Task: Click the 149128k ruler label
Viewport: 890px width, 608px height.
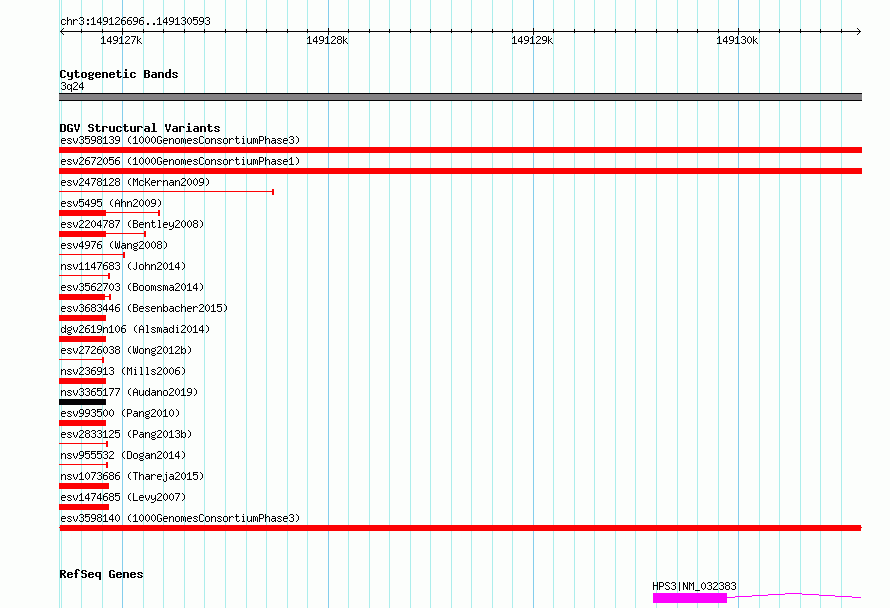Action: coord(327,40)
